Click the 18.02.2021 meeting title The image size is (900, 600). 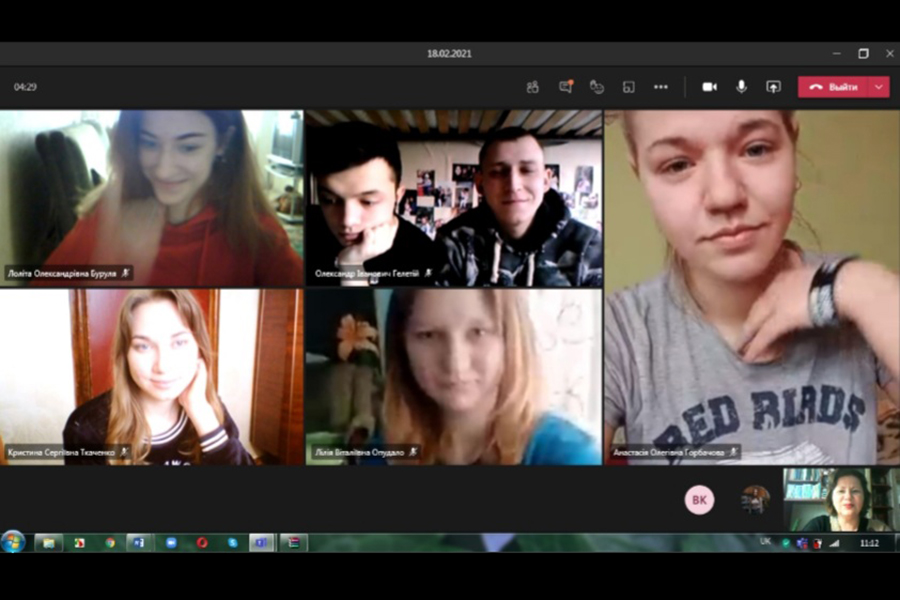pyautogui.click(x=449, y=53)
